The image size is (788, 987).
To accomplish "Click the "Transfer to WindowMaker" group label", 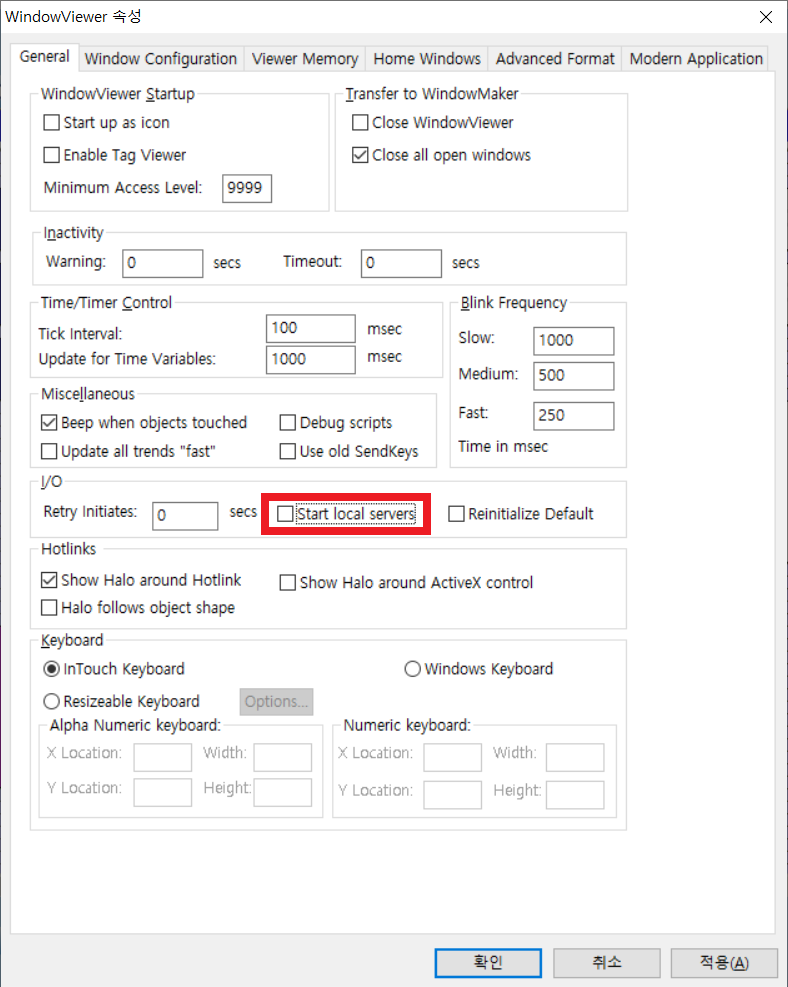I will click(432, 94).
